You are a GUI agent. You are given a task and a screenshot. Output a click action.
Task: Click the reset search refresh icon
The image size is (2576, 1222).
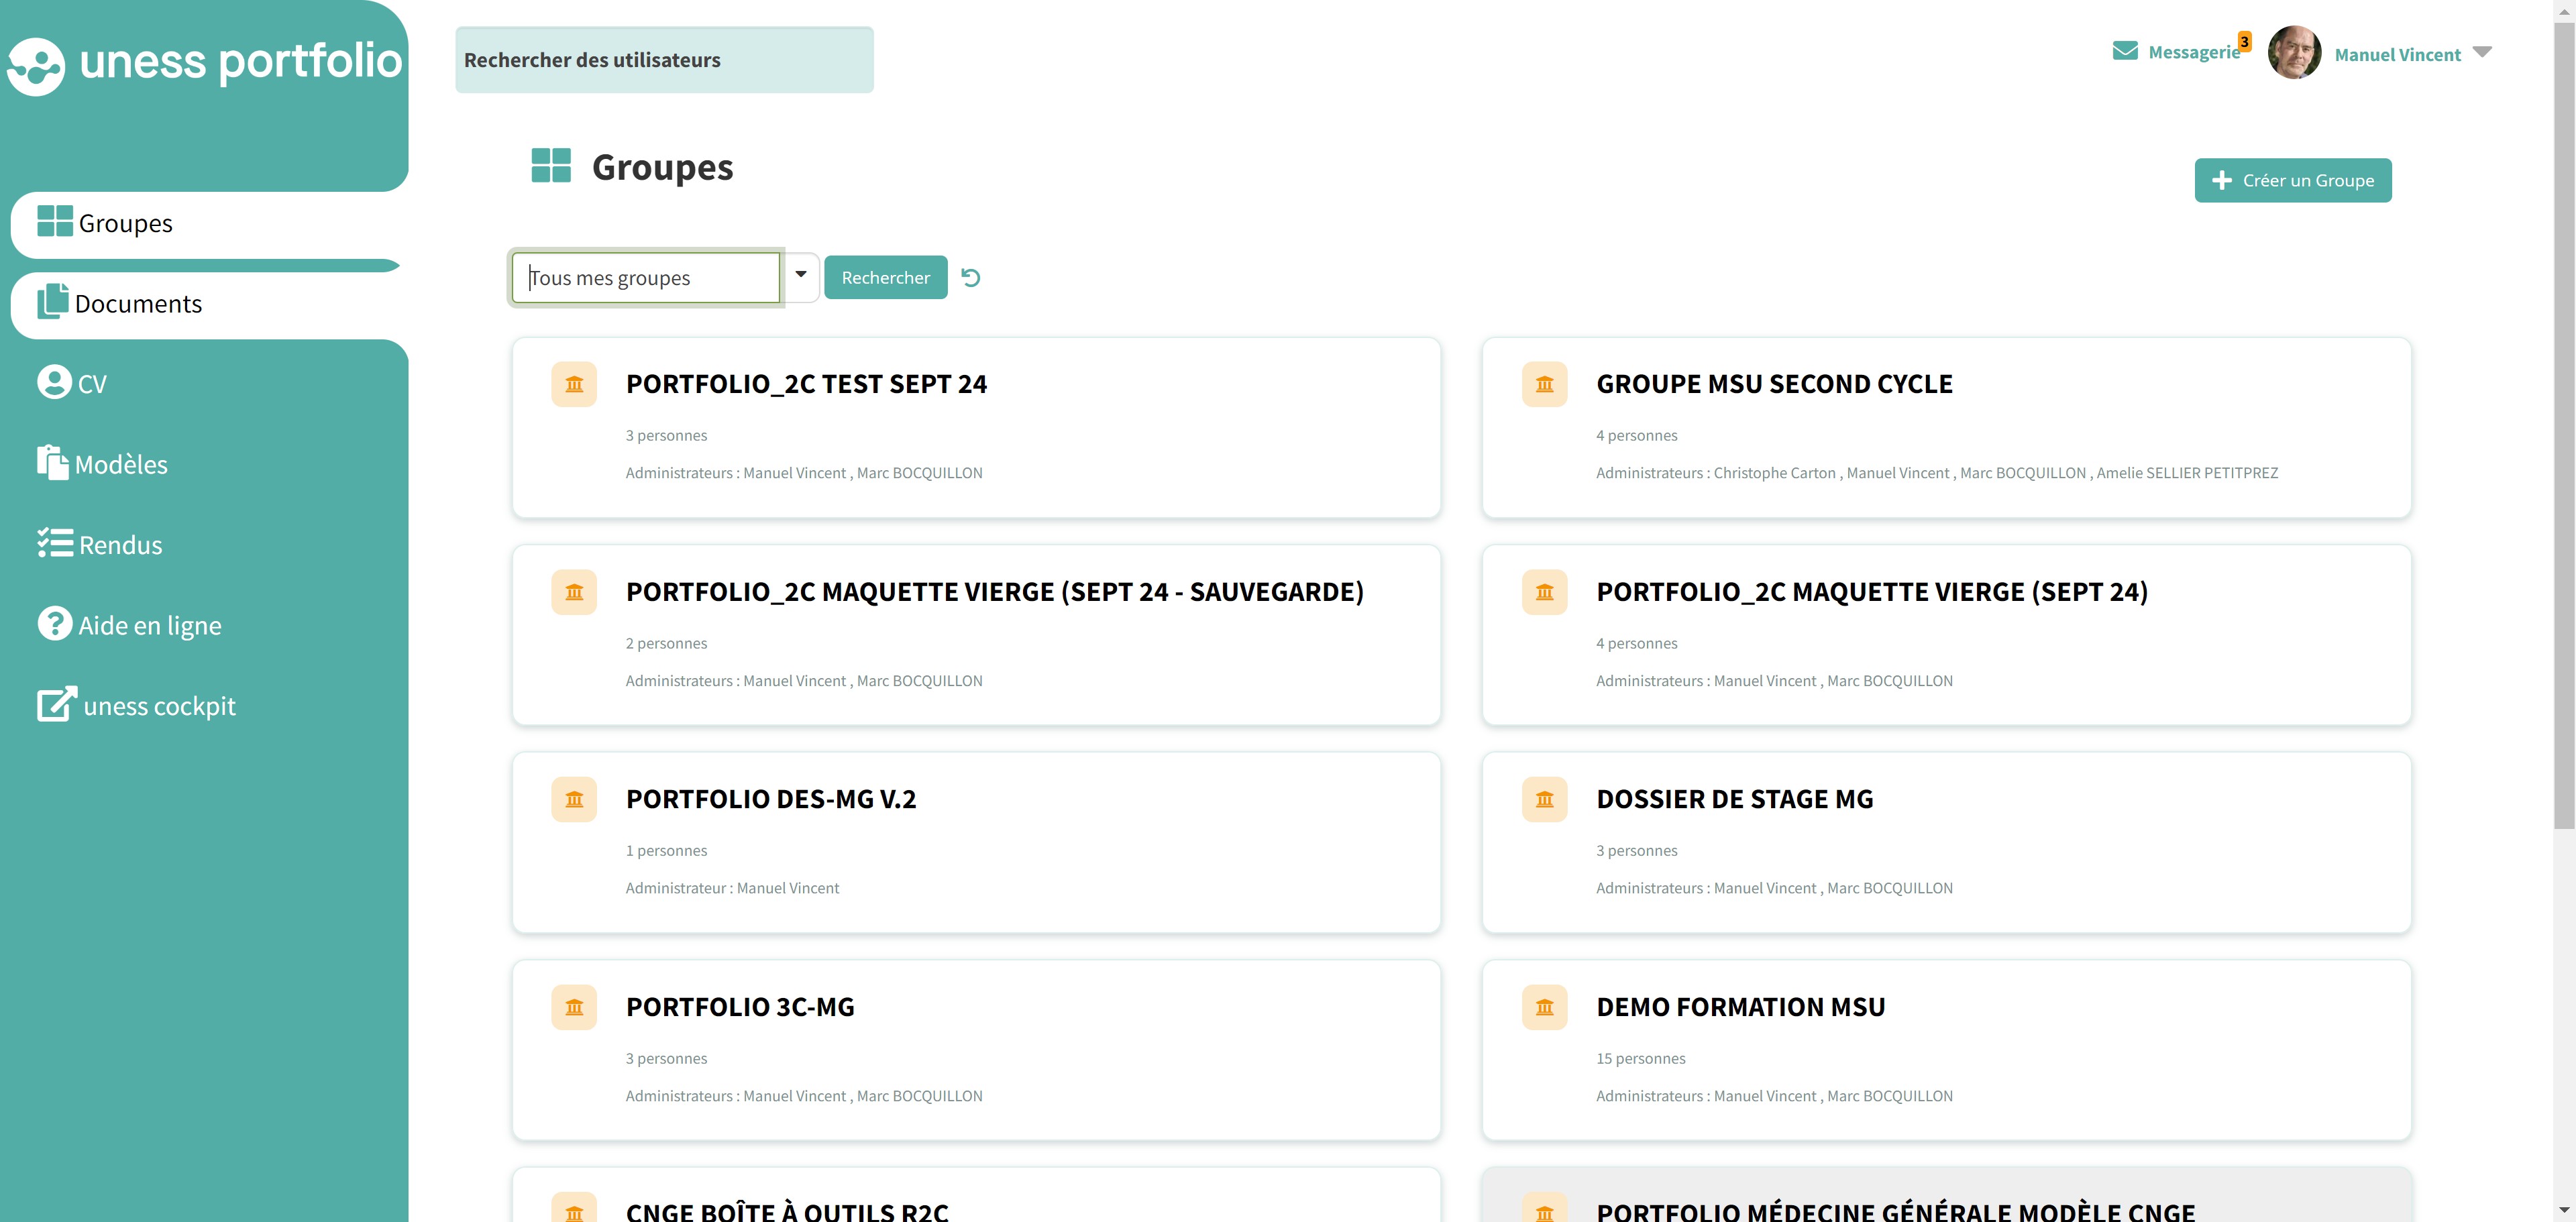pos(970,277)
